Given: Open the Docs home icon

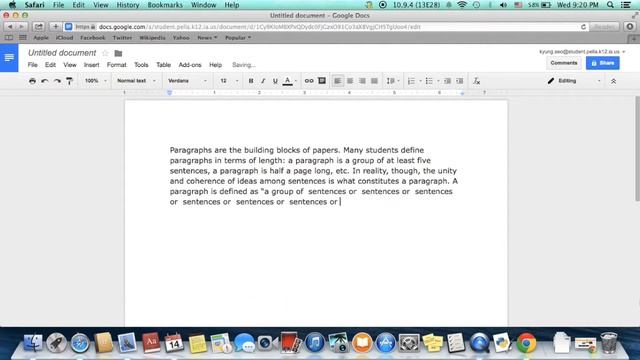Looking at the screenshot, I should pyautogui.click(x=9, y=58).
